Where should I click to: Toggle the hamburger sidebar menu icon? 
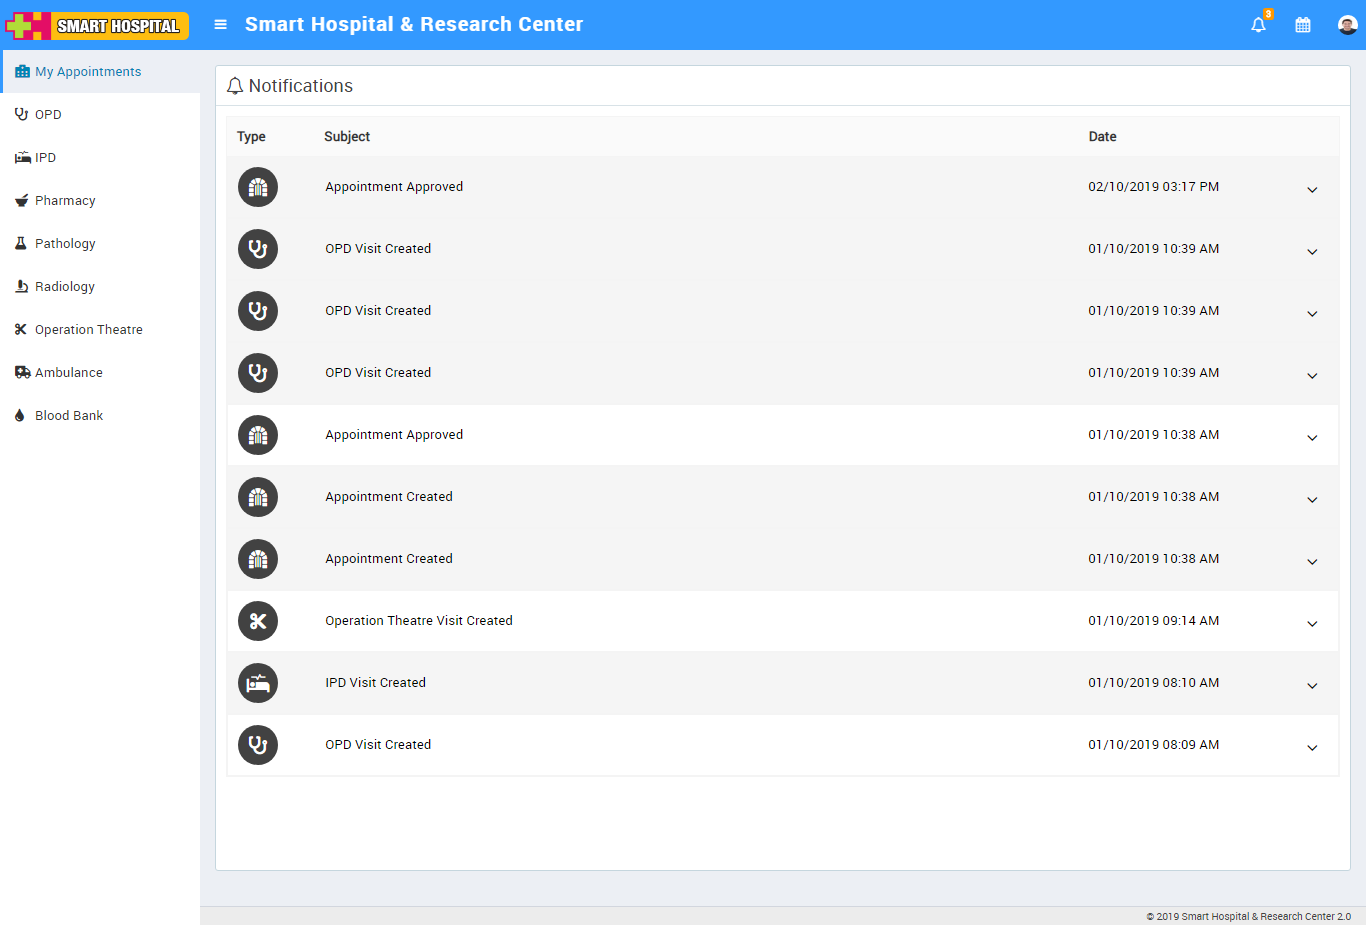click(x=221, y=25)
